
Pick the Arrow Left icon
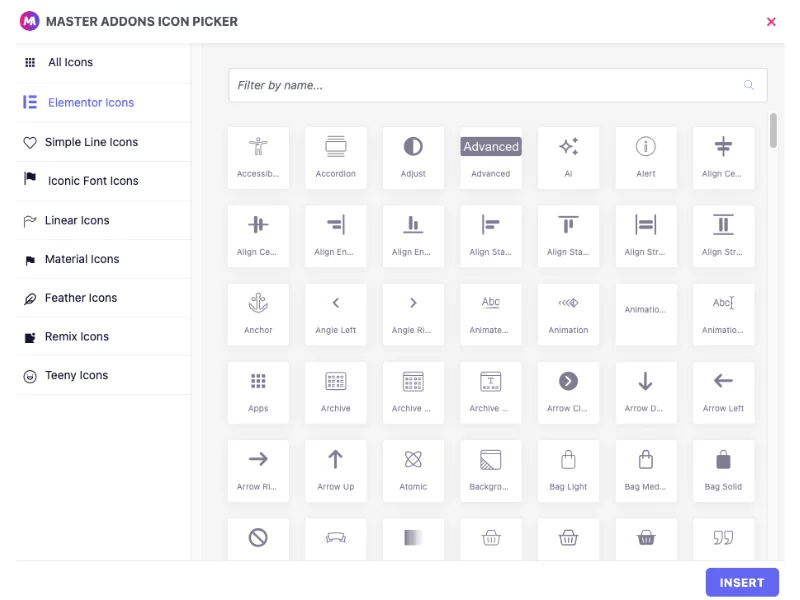pyautogui.click(x=723, y=393)
